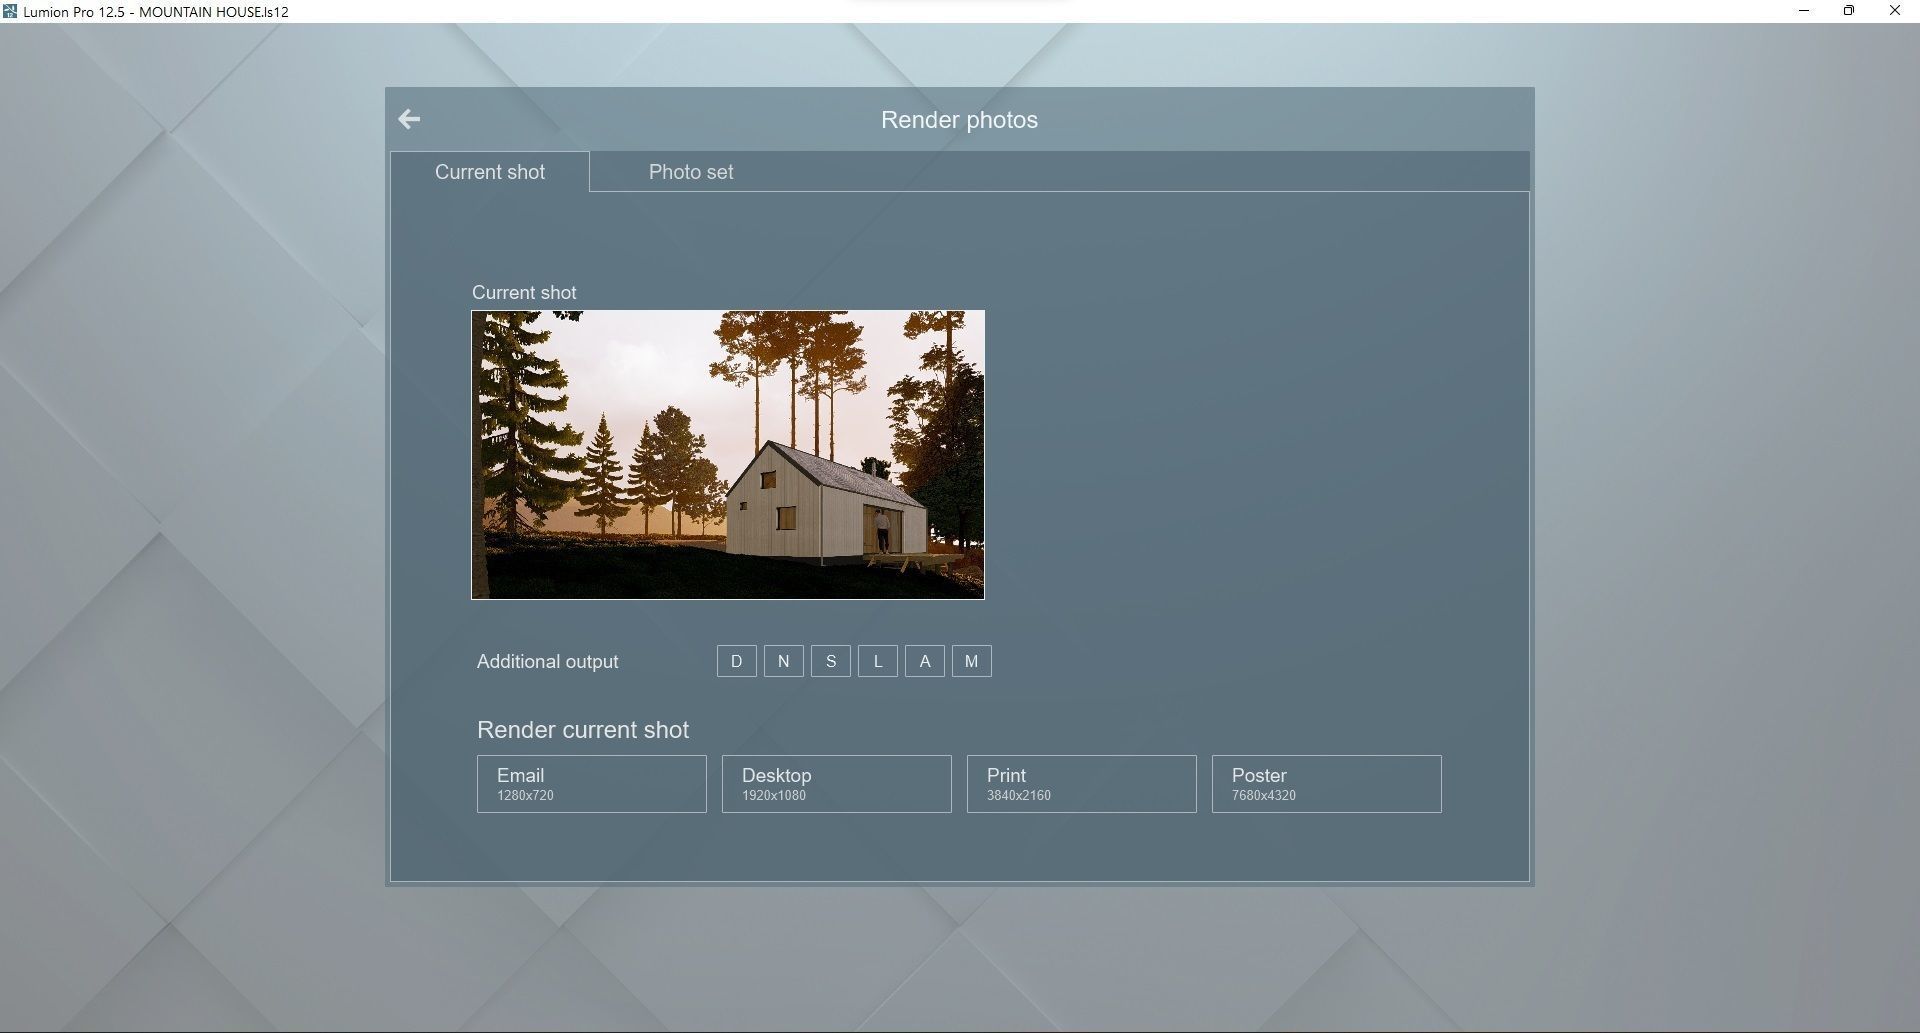Toggle the D additional output
This screenshot has height=1033, width=1920.
click(x=737, y=661)
